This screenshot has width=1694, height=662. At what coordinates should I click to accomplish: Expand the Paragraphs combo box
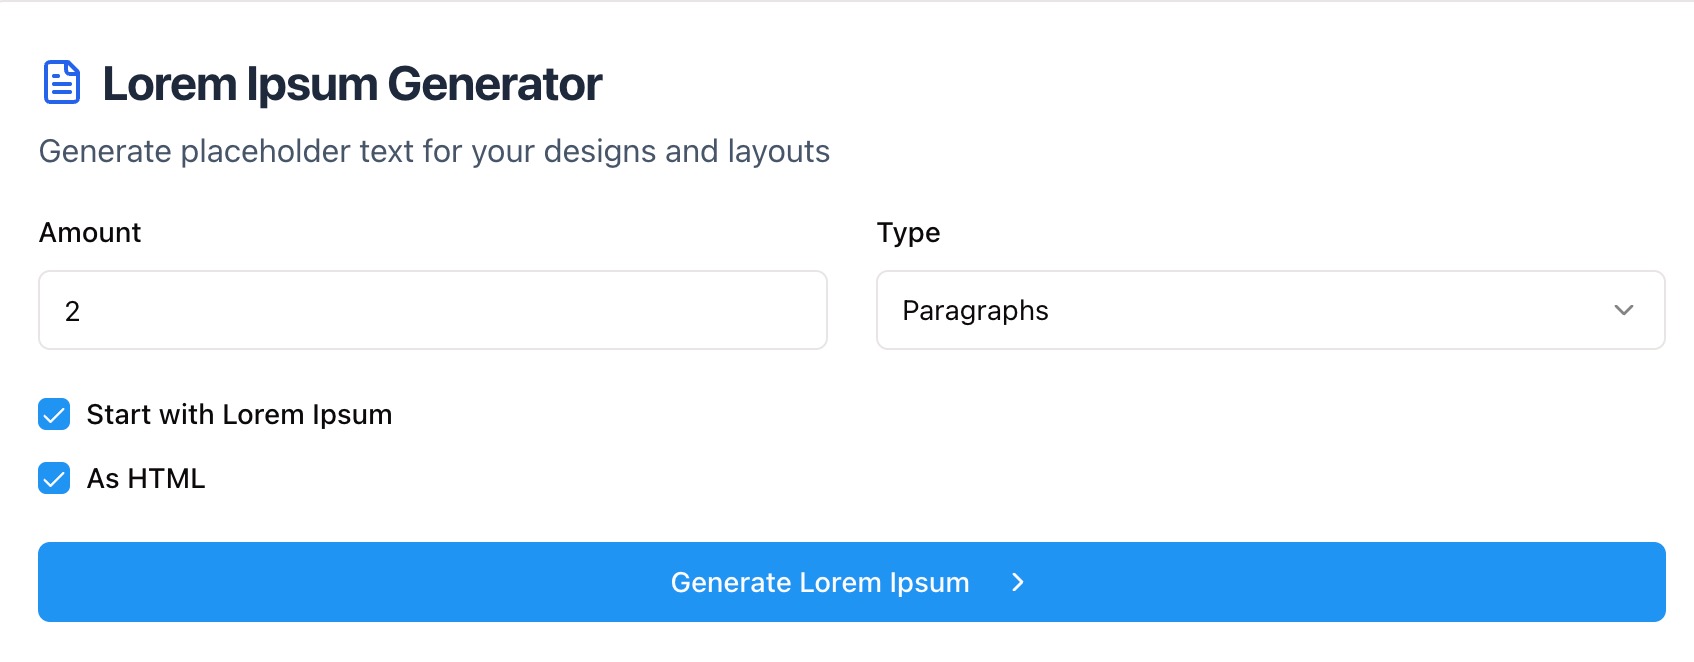point(1270,310)
